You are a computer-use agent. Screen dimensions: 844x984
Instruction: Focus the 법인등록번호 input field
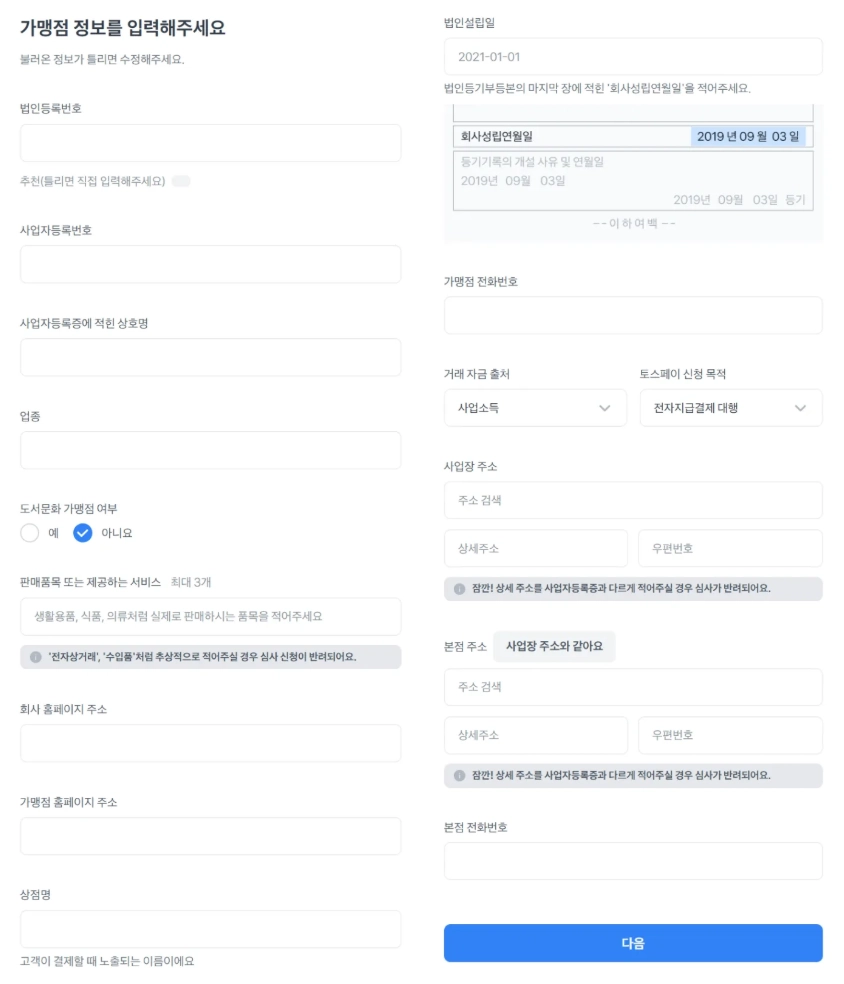pyautogui.click(x=211, y=143)
